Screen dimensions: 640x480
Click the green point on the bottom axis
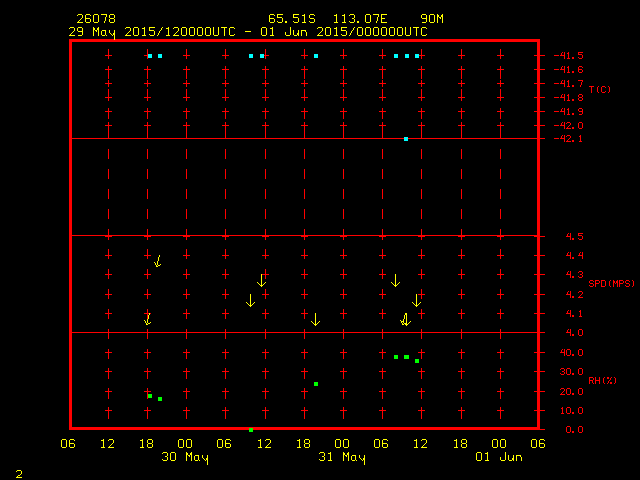click(x=251, y=429)
